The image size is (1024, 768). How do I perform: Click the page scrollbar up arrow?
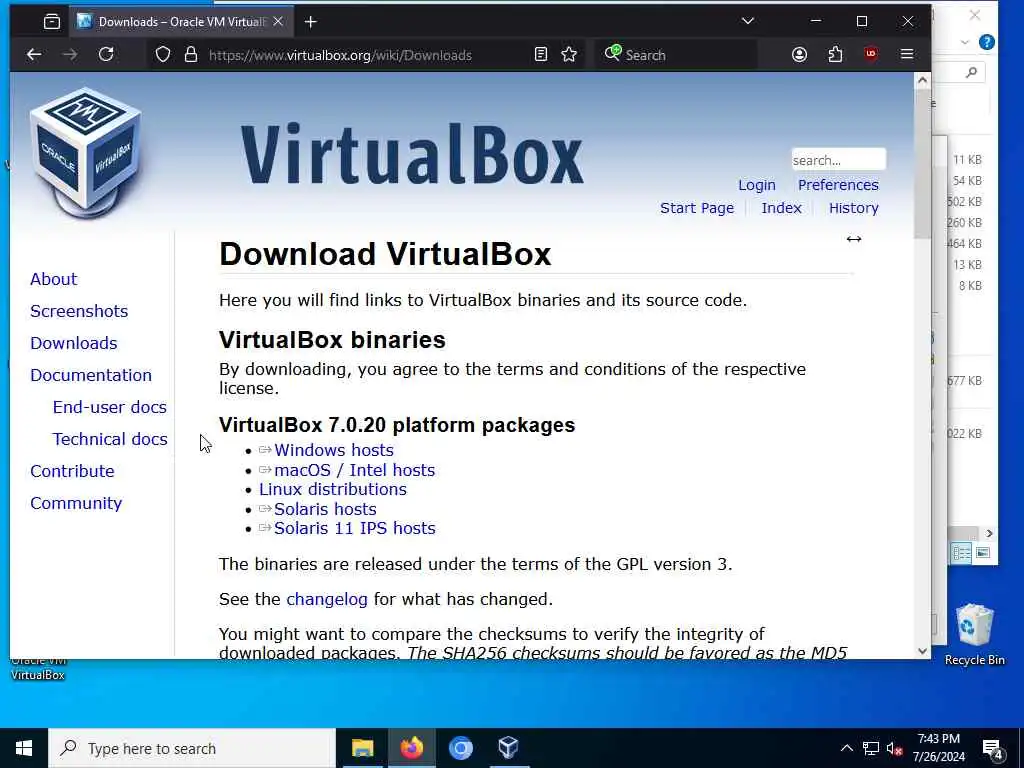(x=922, y=81)
